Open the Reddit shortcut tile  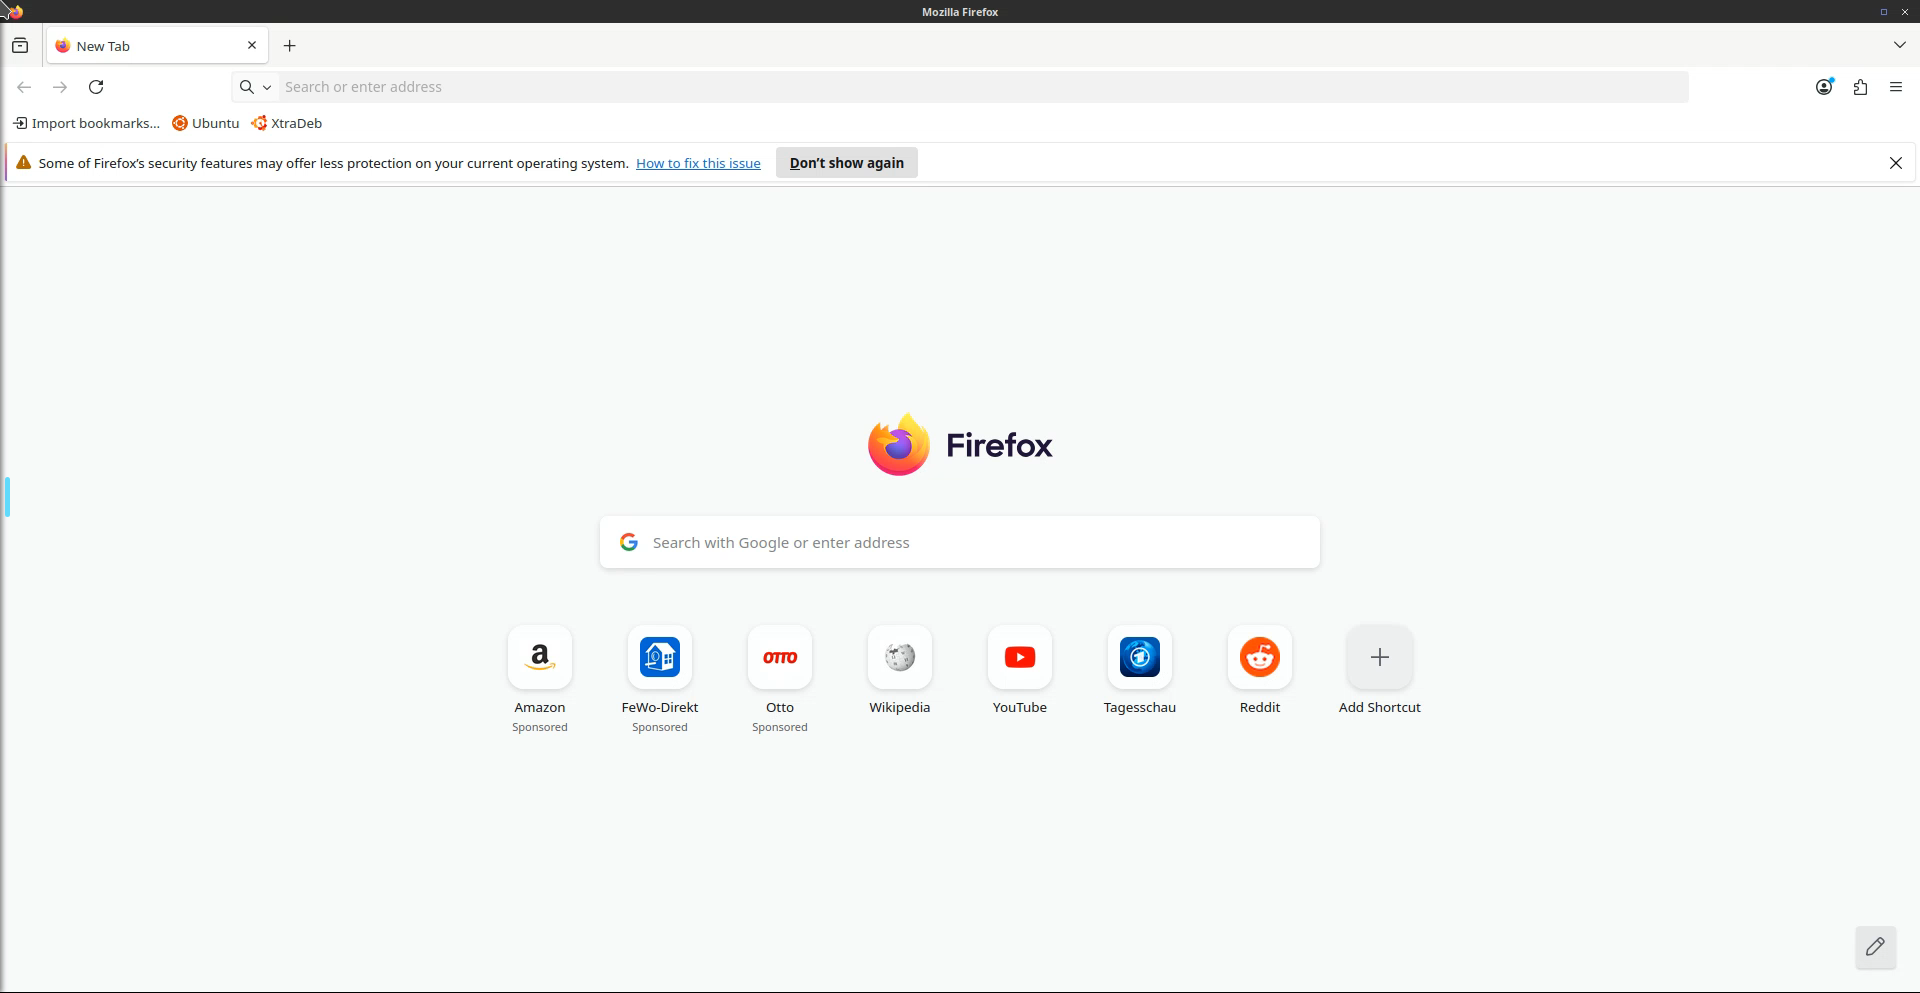[x=1260, y=657]
